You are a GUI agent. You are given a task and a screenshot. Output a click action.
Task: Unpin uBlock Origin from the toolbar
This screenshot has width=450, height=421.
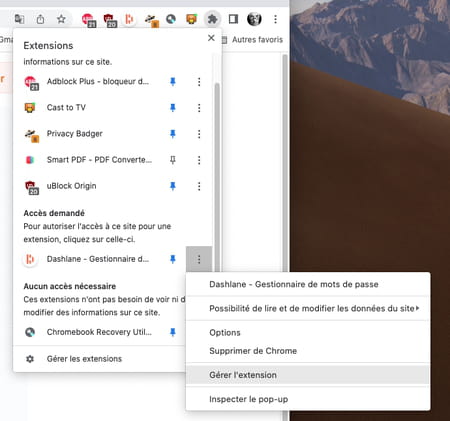click(173, 186)
